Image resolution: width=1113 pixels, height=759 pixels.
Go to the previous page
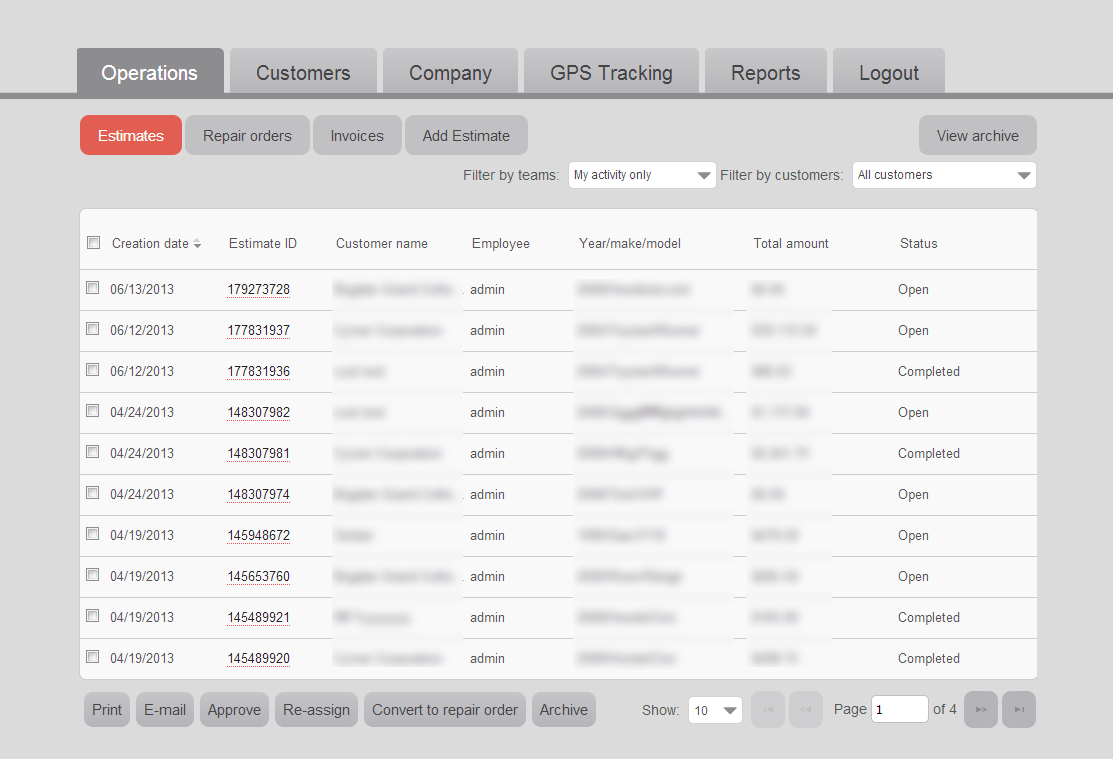(x=805, y=709)
